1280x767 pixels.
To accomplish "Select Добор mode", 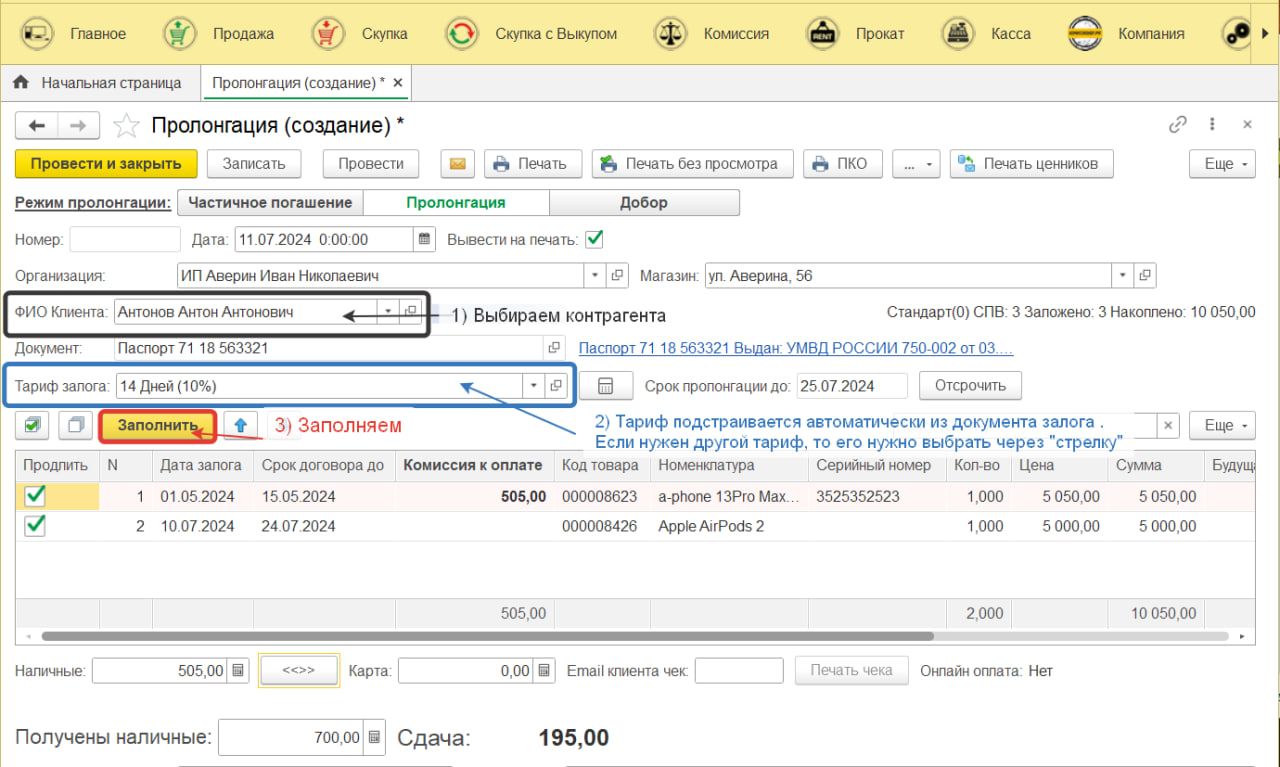I will point(644,203).
